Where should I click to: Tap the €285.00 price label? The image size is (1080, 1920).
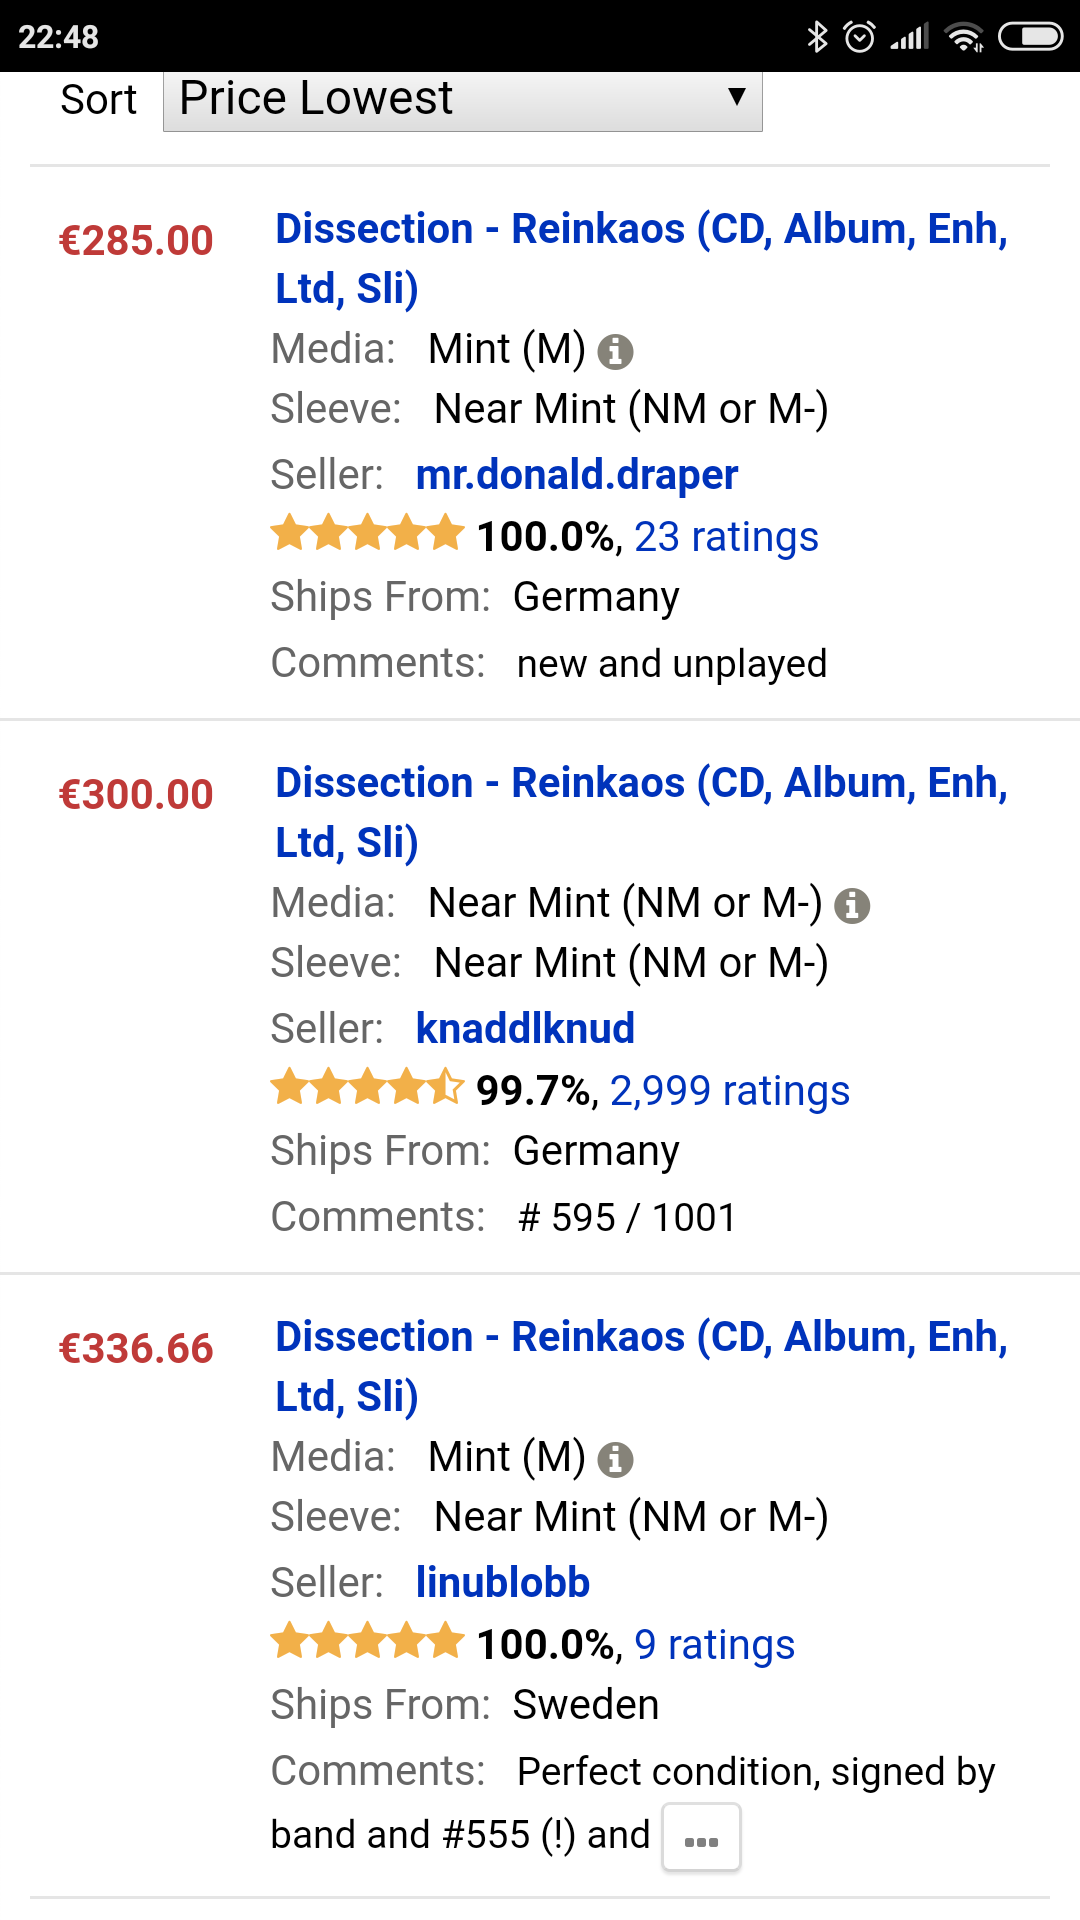click(136, 241)
